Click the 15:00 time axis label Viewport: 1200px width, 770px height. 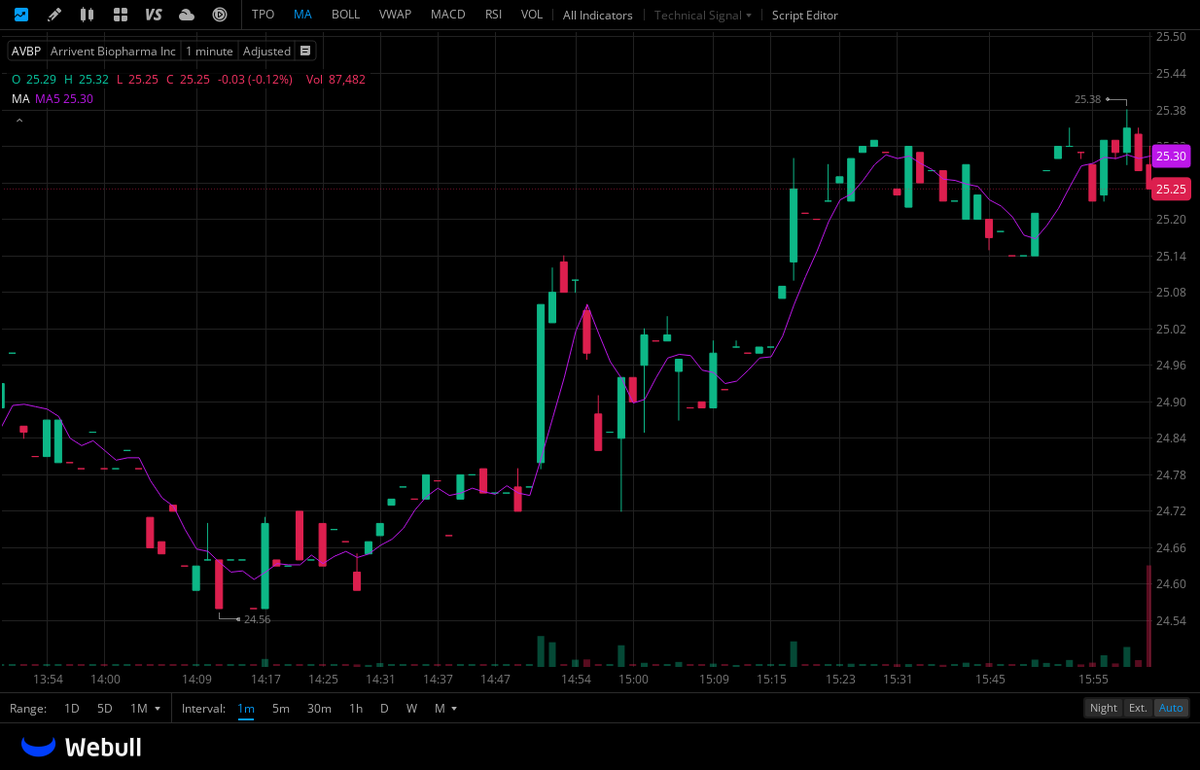(633, 679)
